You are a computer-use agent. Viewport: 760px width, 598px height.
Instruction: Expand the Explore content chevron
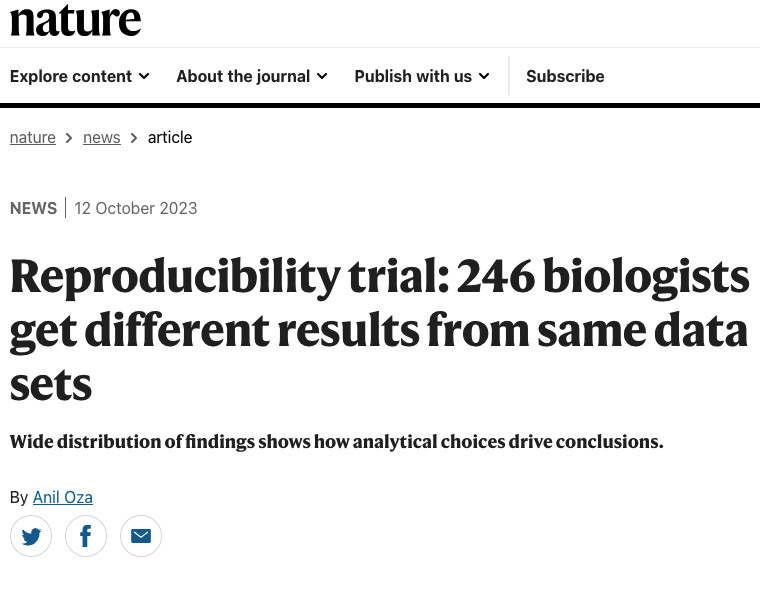click(x=144, y=76)
